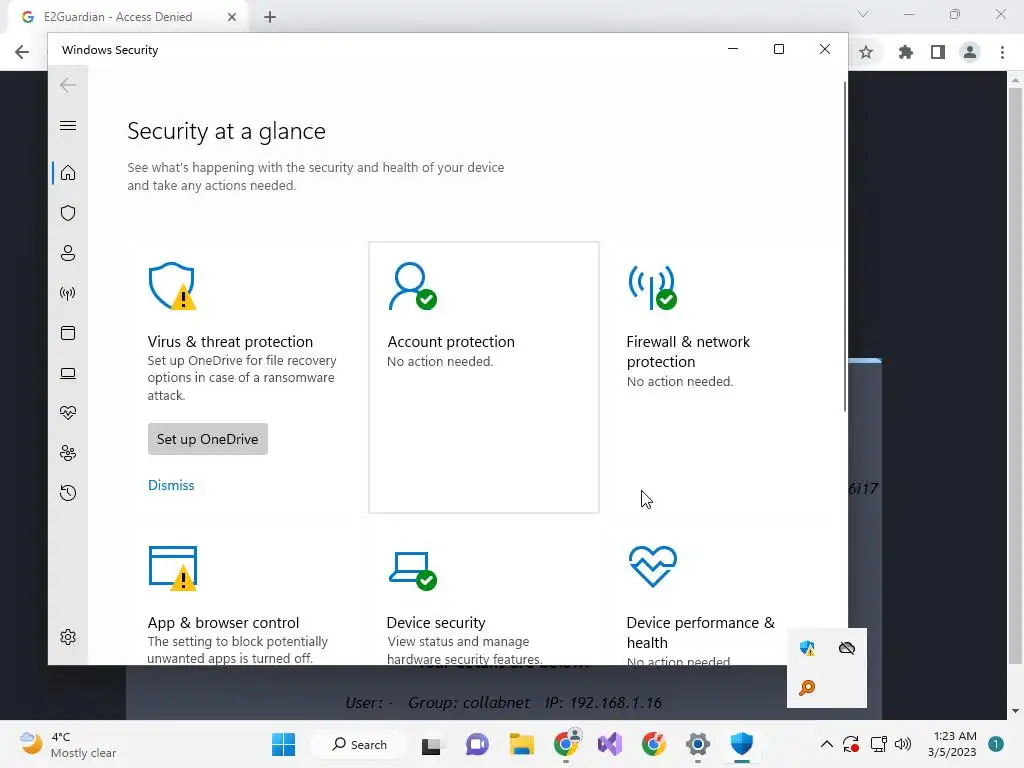Open Task View on the taskbar

coord(432,744)
